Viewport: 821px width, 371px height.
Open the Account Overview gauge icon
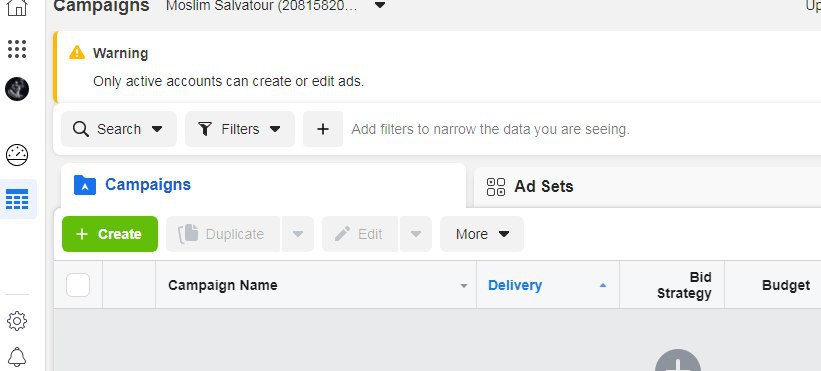[17, 155]
